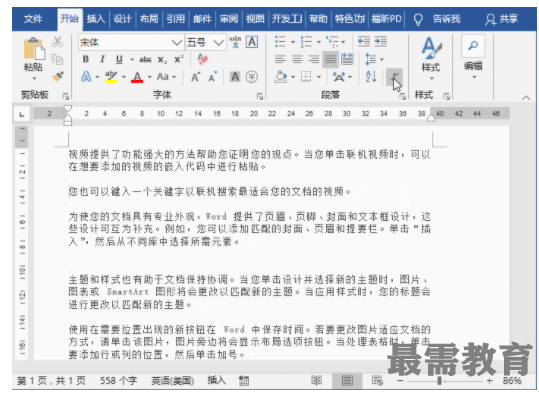Open Font dialog launcher
The image size is (539, 399).
coord(260,97)
